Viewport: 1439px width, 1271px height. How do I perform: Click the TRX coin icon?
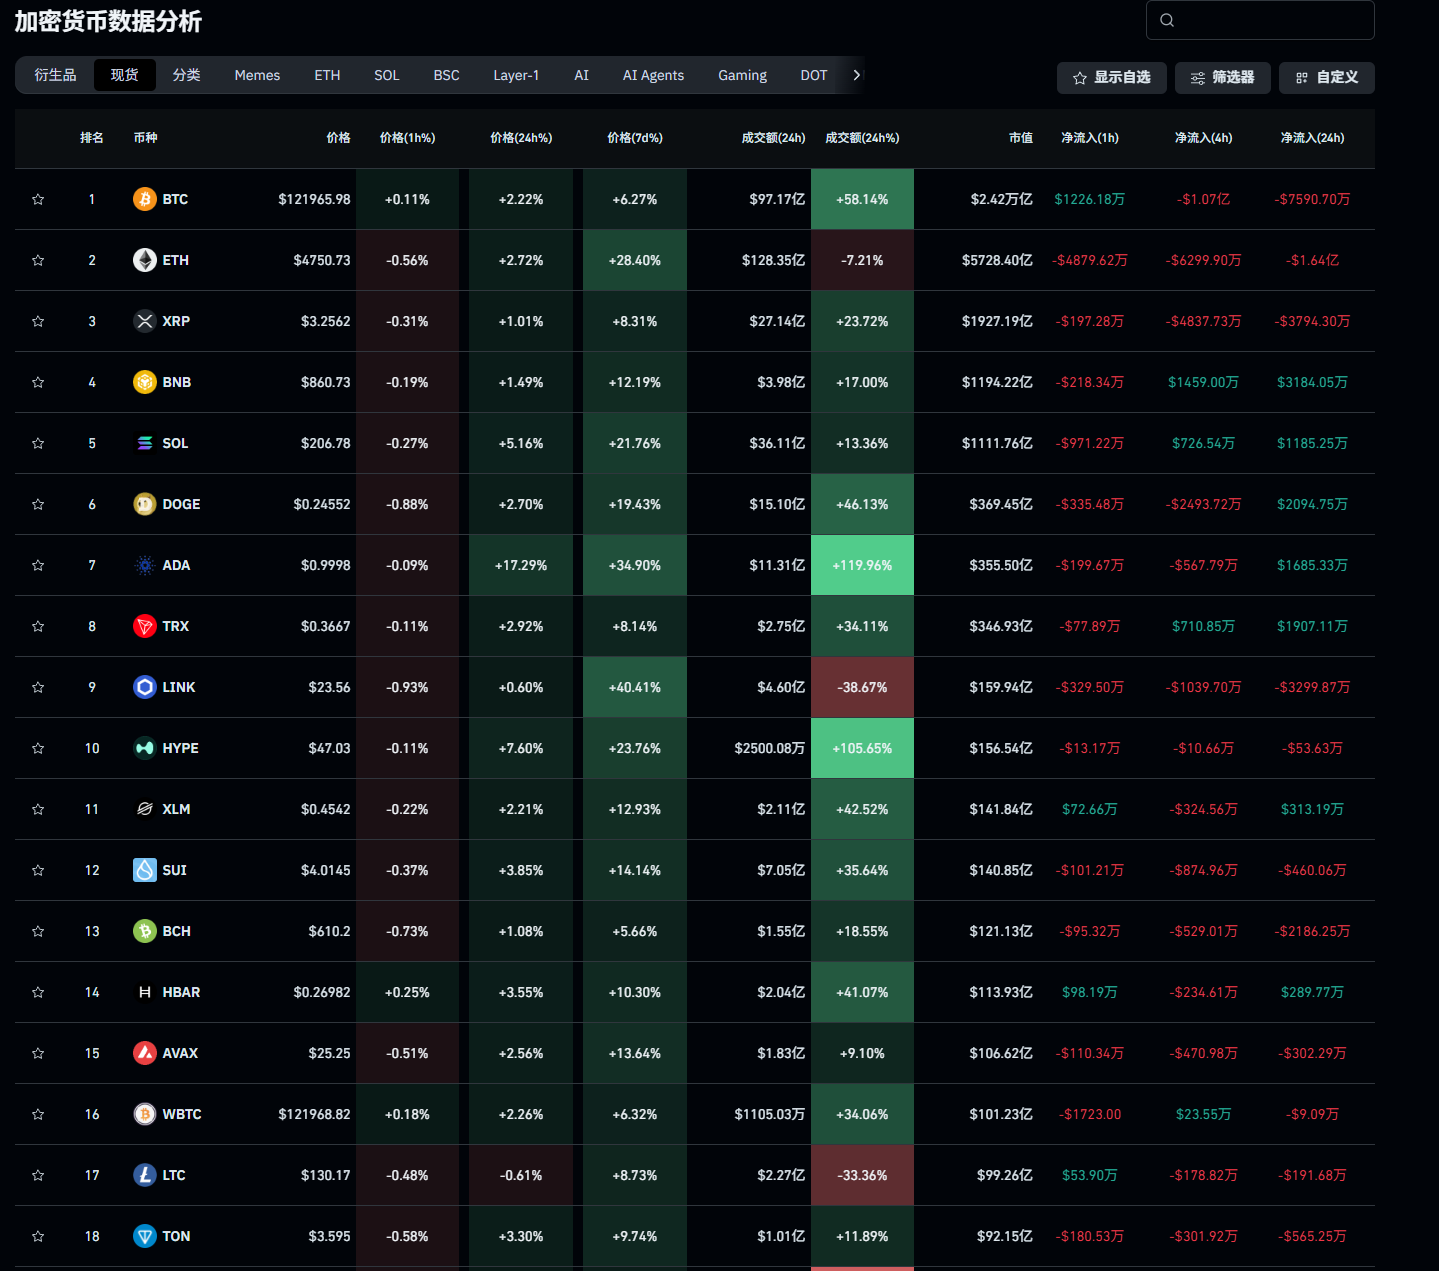pos(145,626)
